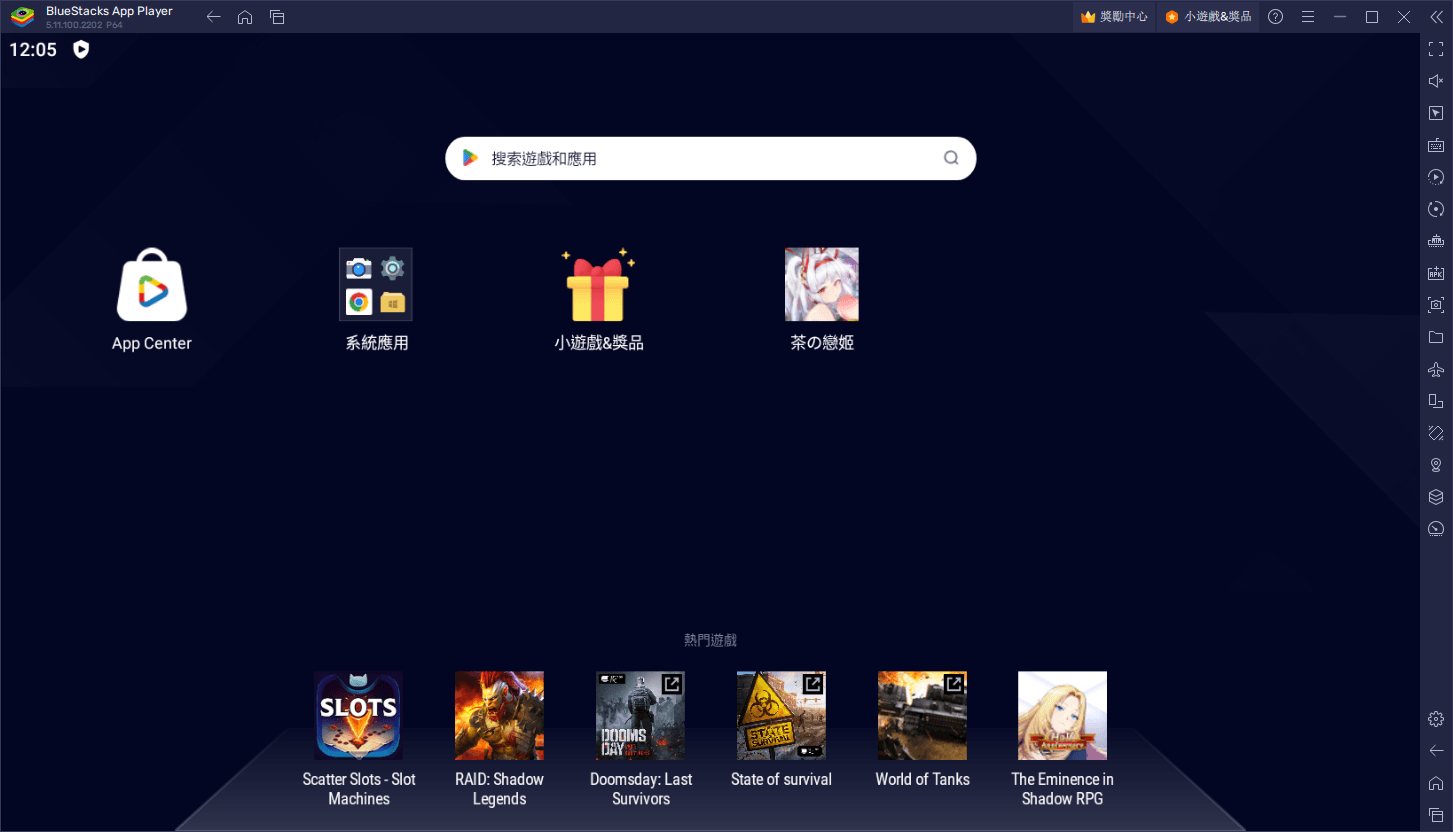Collapse the sidebar with double-chevron arrow
The height and width of the screenshot is (832, 1453).
(x=1435, y=17)
